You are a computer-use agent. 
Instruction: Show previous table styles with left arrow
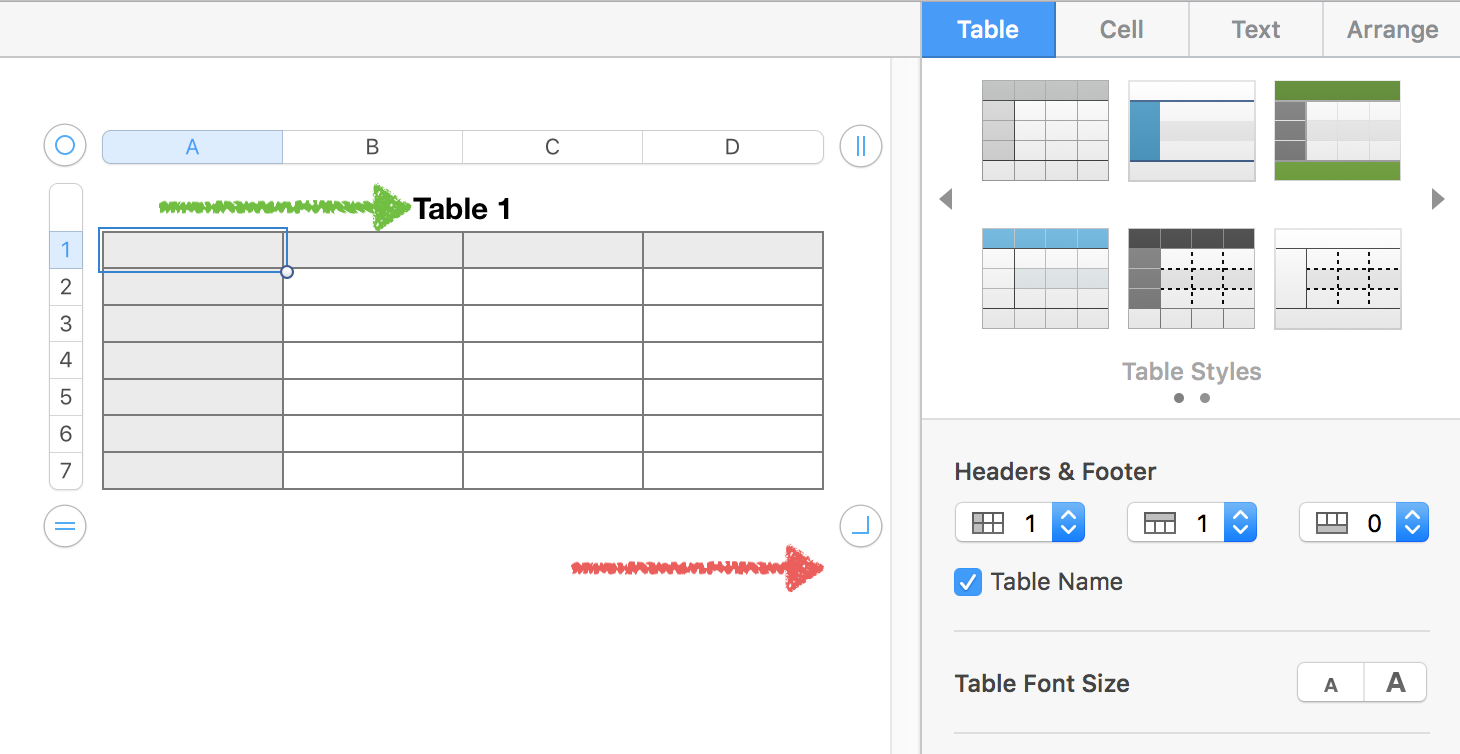coord(946,200)
